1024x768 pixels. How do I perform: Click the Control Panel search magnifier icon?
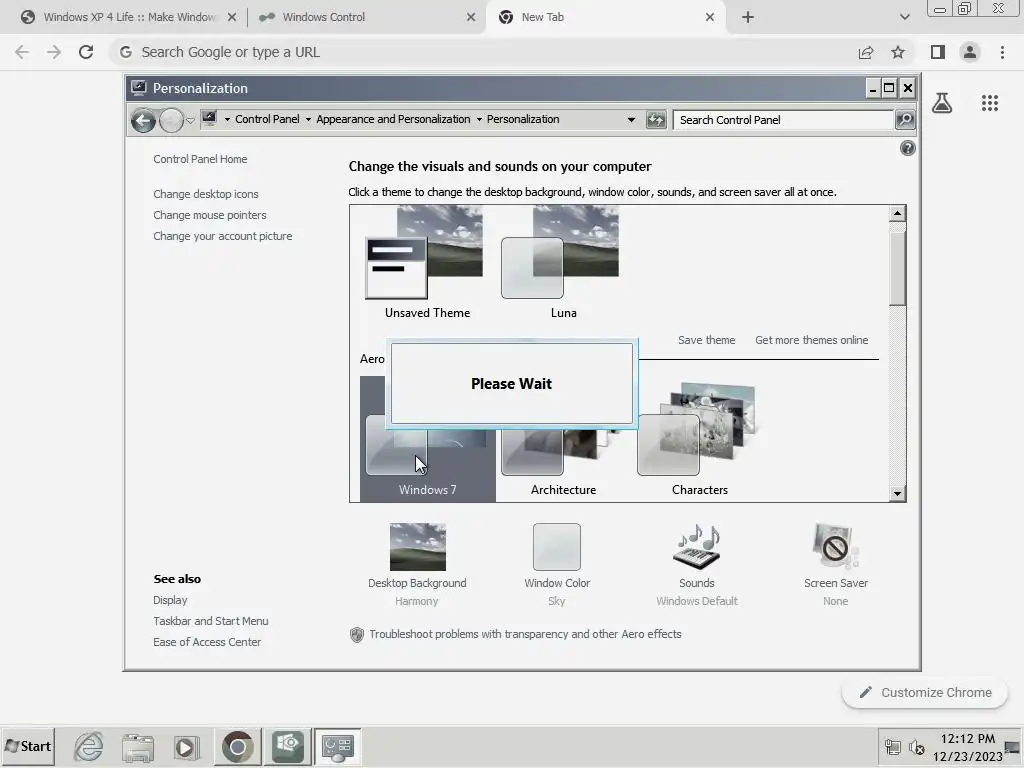point(904,120)
